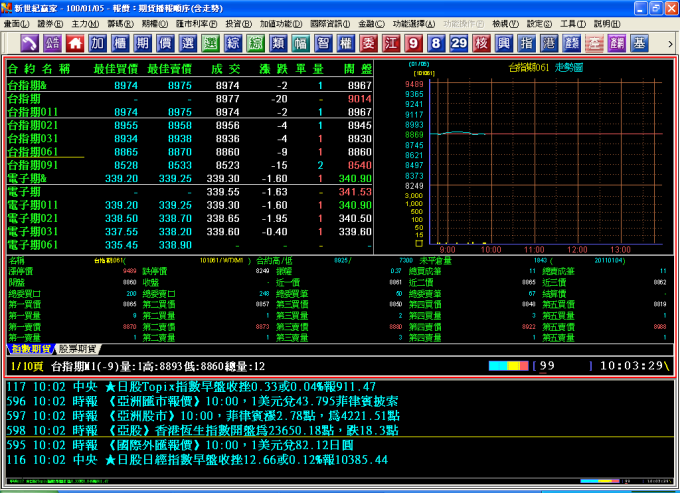
Task: Select the blue number 8 icon
Action: (436, 43)
